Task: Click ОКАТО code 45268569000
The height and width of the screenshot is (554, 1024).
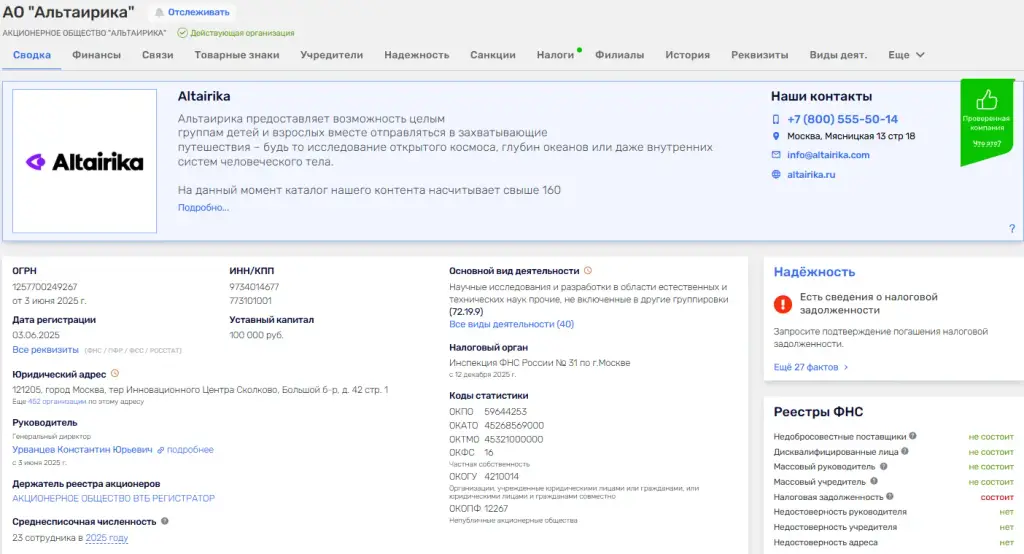Action: point(514,425)
